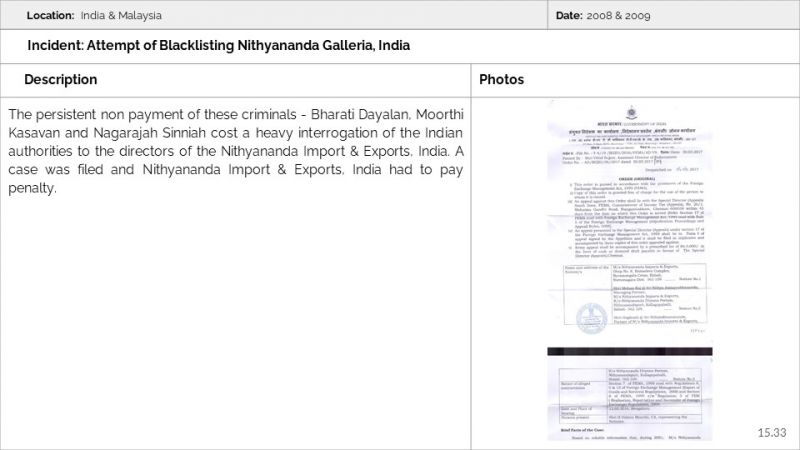Click the description paragraph about non payment
Image resolution: width=800 pixels, height=450 pixels.
[236, 150]
